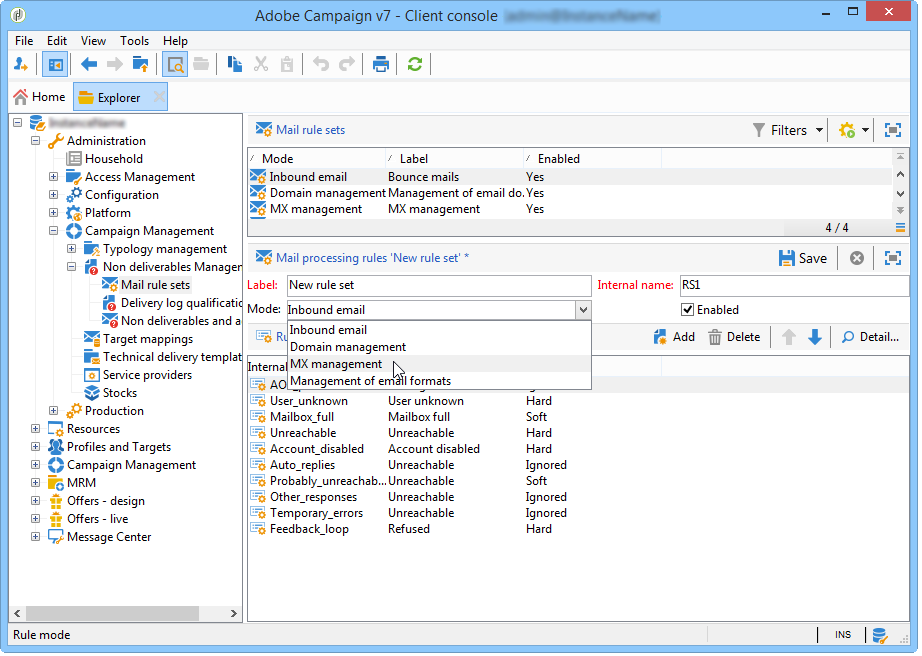The width and height of the screenshot is (922, 656).
Task: Select the Inbound email Bounce mails row
Action: pos(570,176)
